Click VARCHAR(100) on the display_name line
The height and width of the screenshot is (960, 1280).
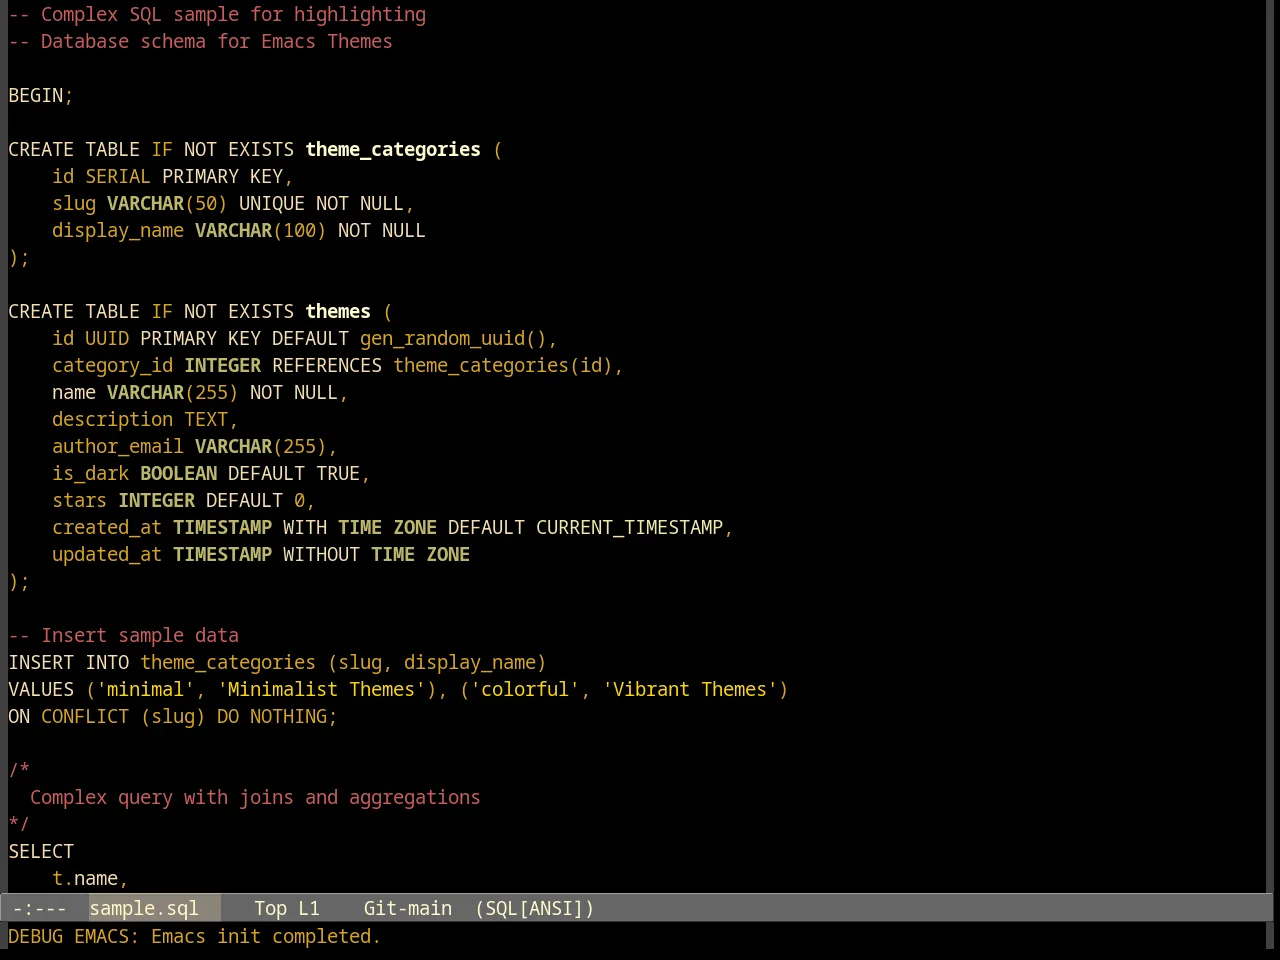point(260,230)
